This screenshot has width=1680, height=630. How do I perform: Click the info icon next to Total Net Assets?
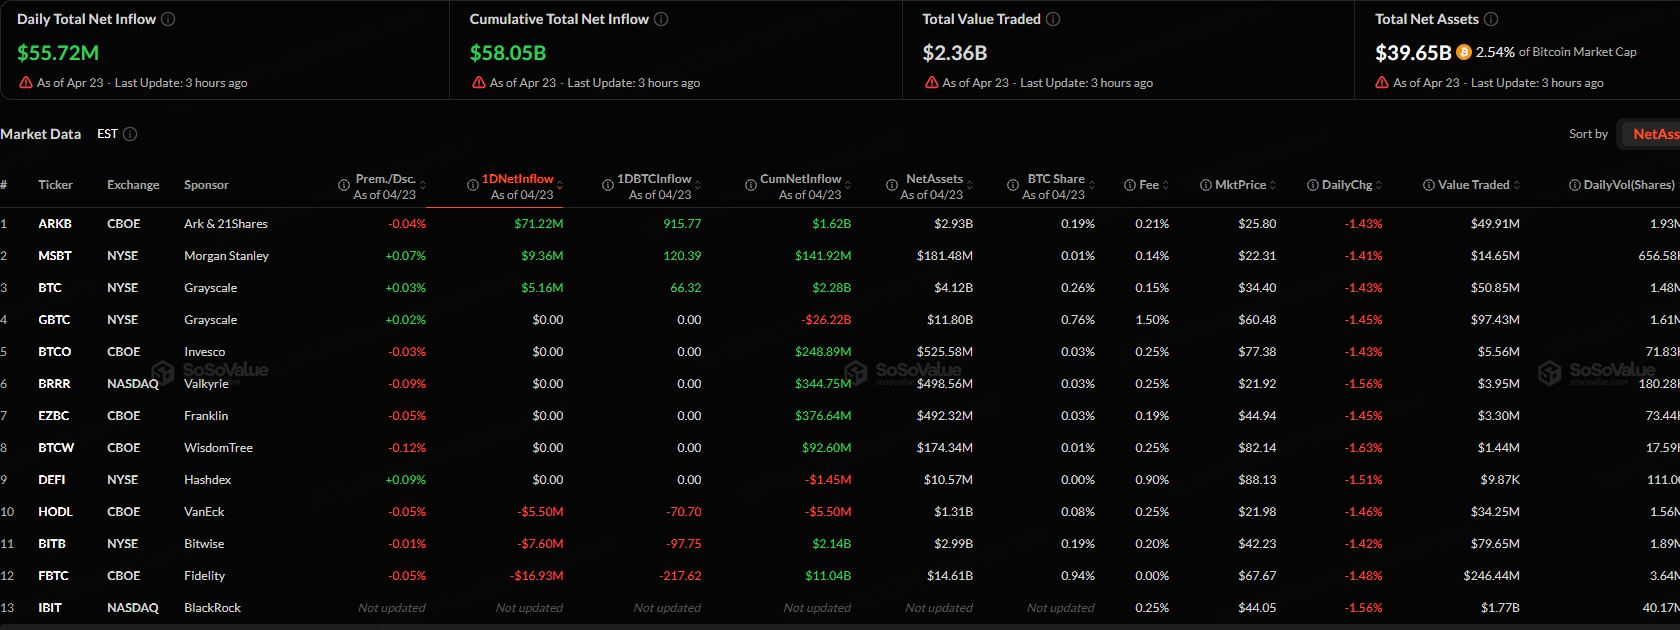(x=1491, y=19)
